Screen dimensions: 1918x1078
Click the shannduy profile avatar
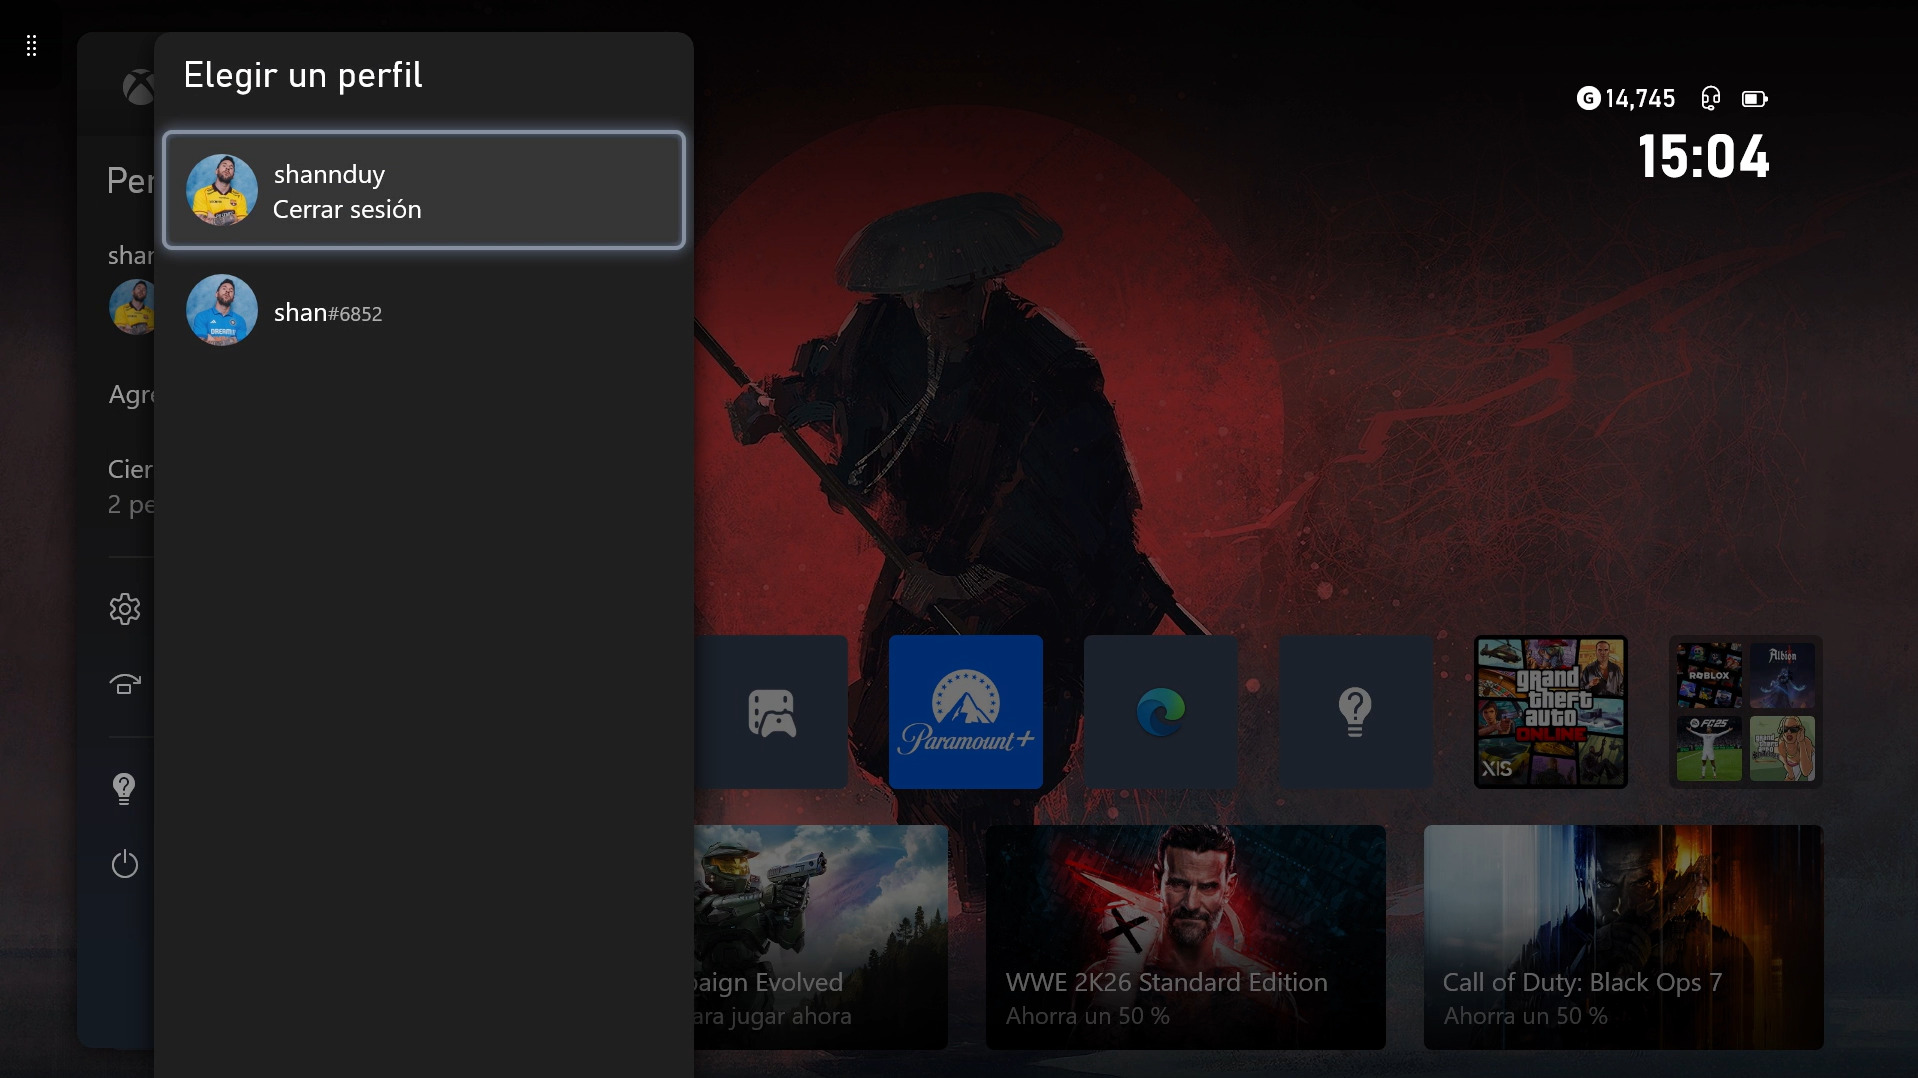(x=222, y=190)
